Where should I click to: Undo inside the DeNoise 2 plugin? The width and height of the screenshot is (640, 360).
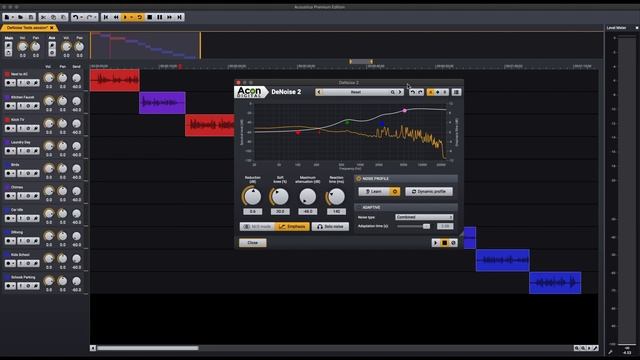[413, 92]
